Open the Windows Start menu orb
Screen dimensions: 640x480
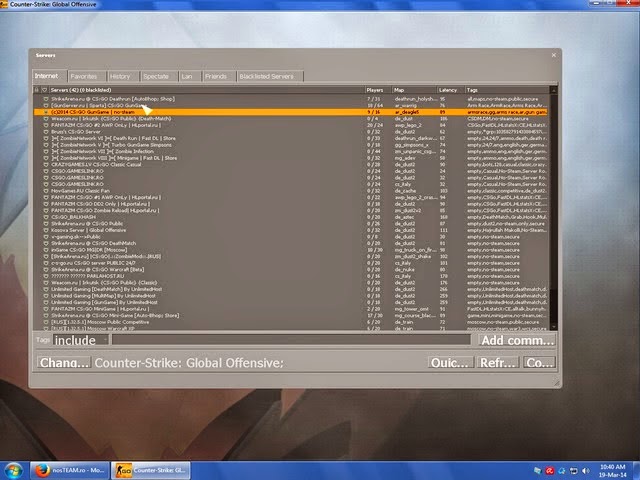click(13, 470)
